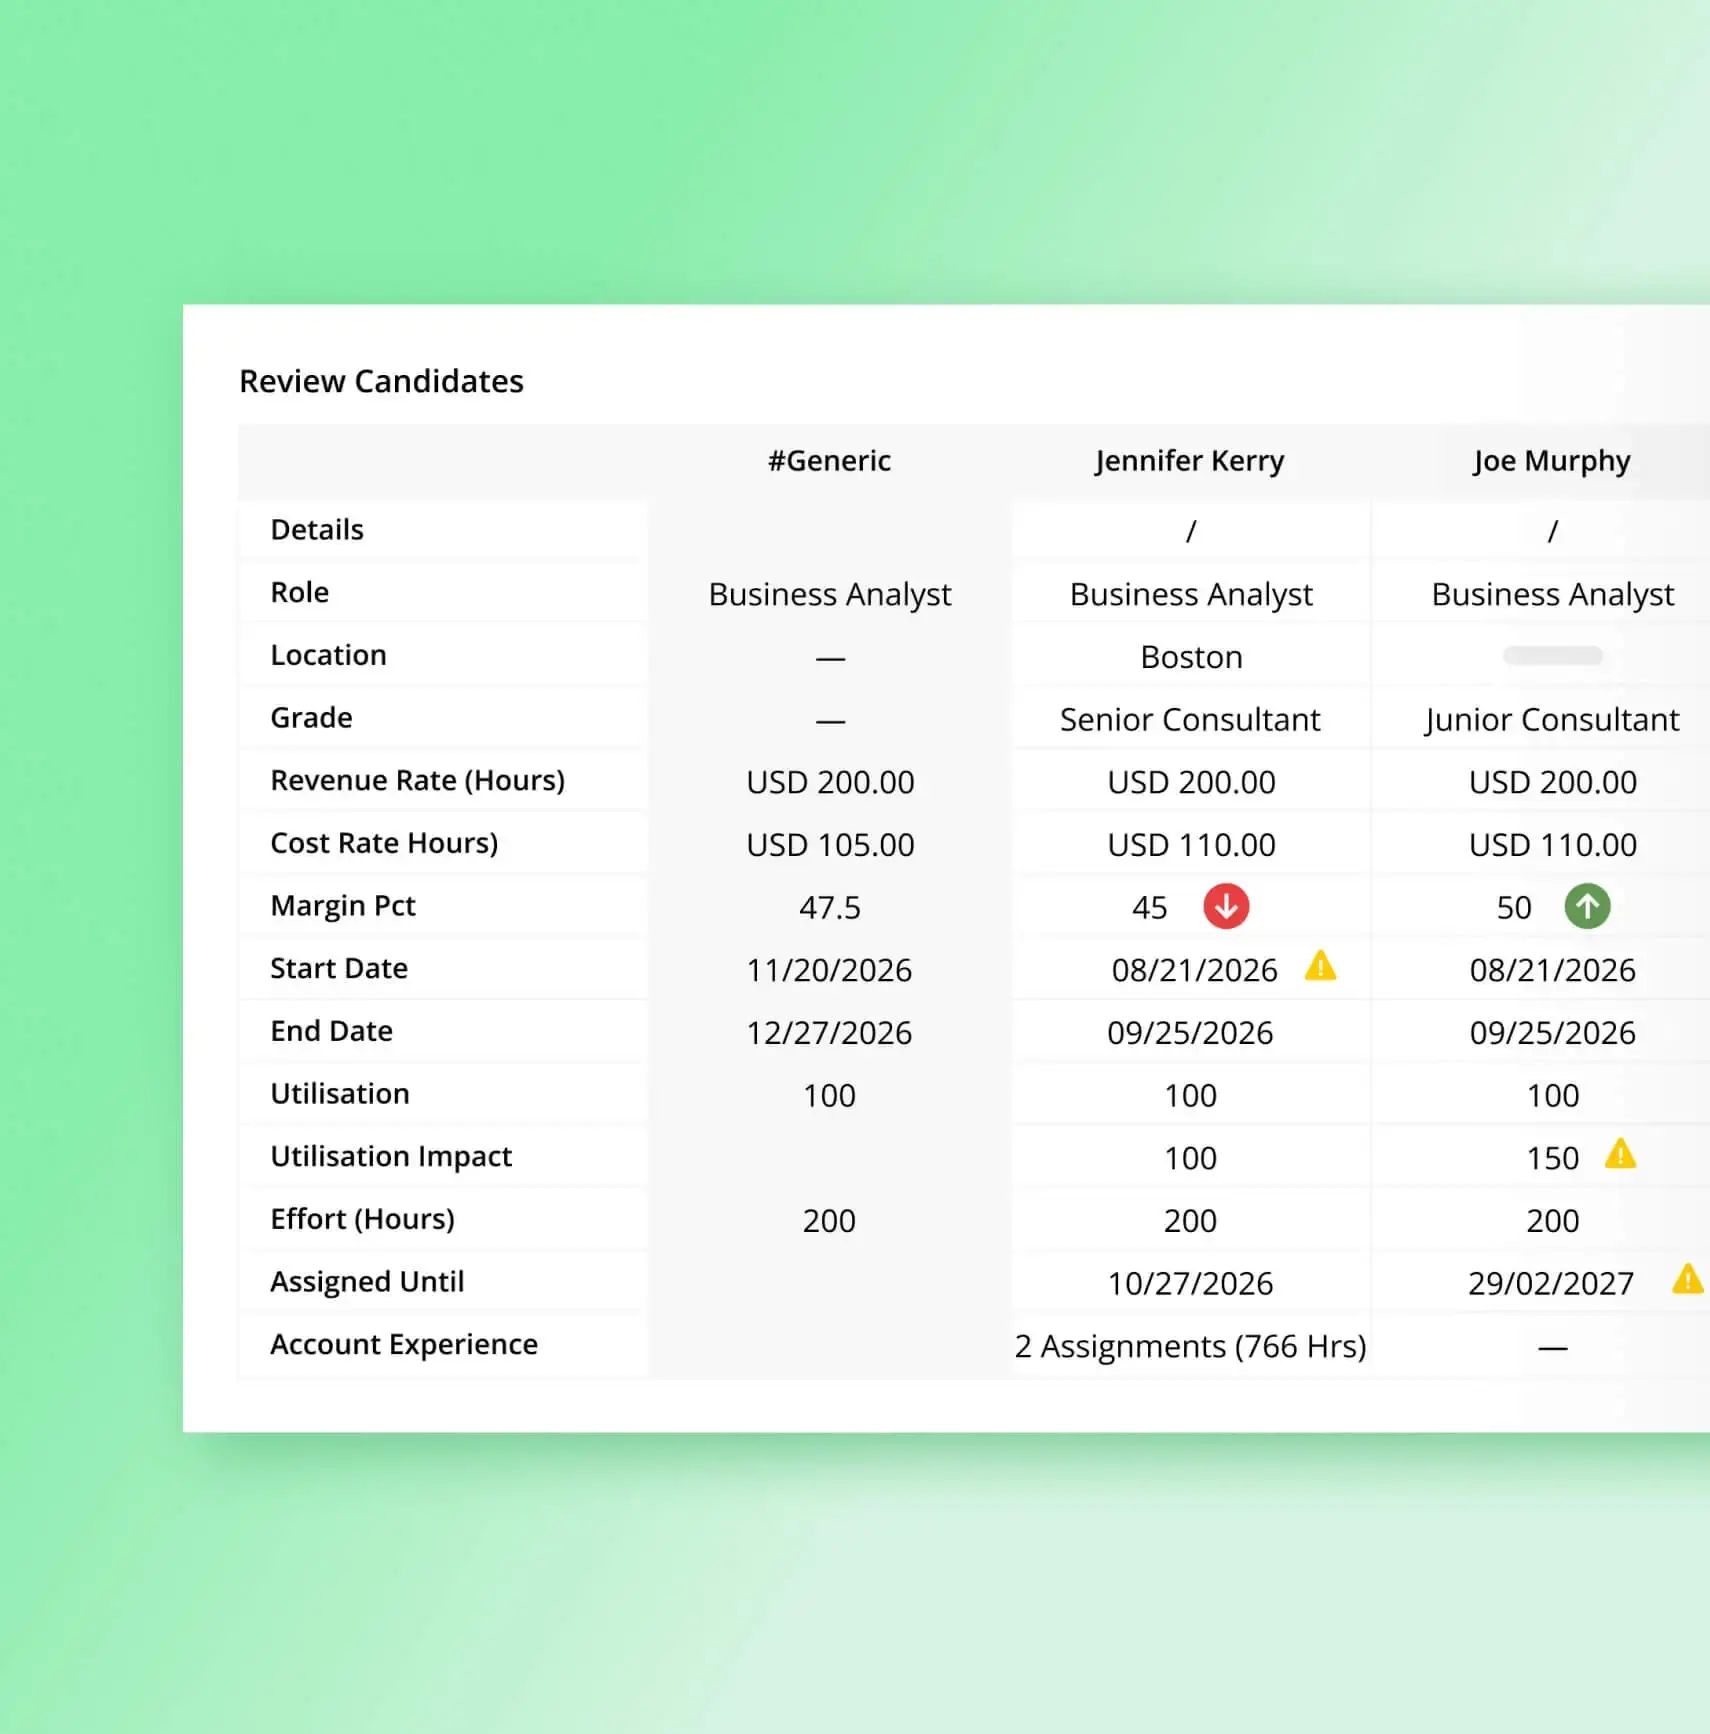
Task: Click the green upward margin arrow for Joe Murphy
Action: 1587,907
